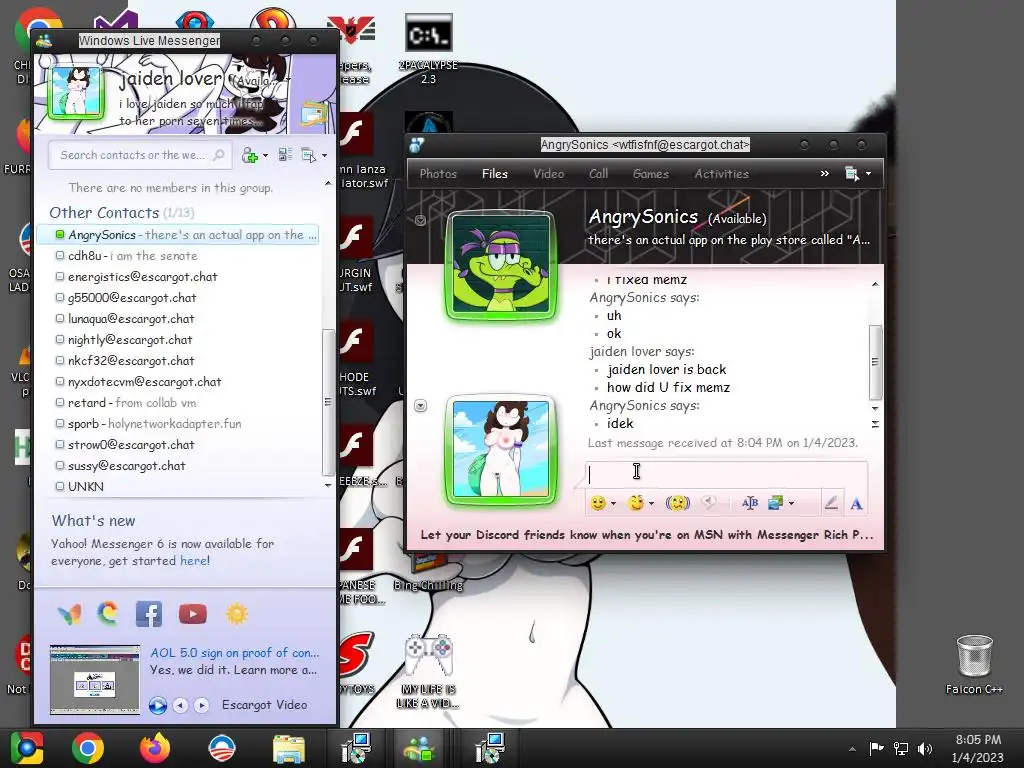Open File Explorer from the taskbar
This screenshot has width=1024, height=768.
coord(288,749)
